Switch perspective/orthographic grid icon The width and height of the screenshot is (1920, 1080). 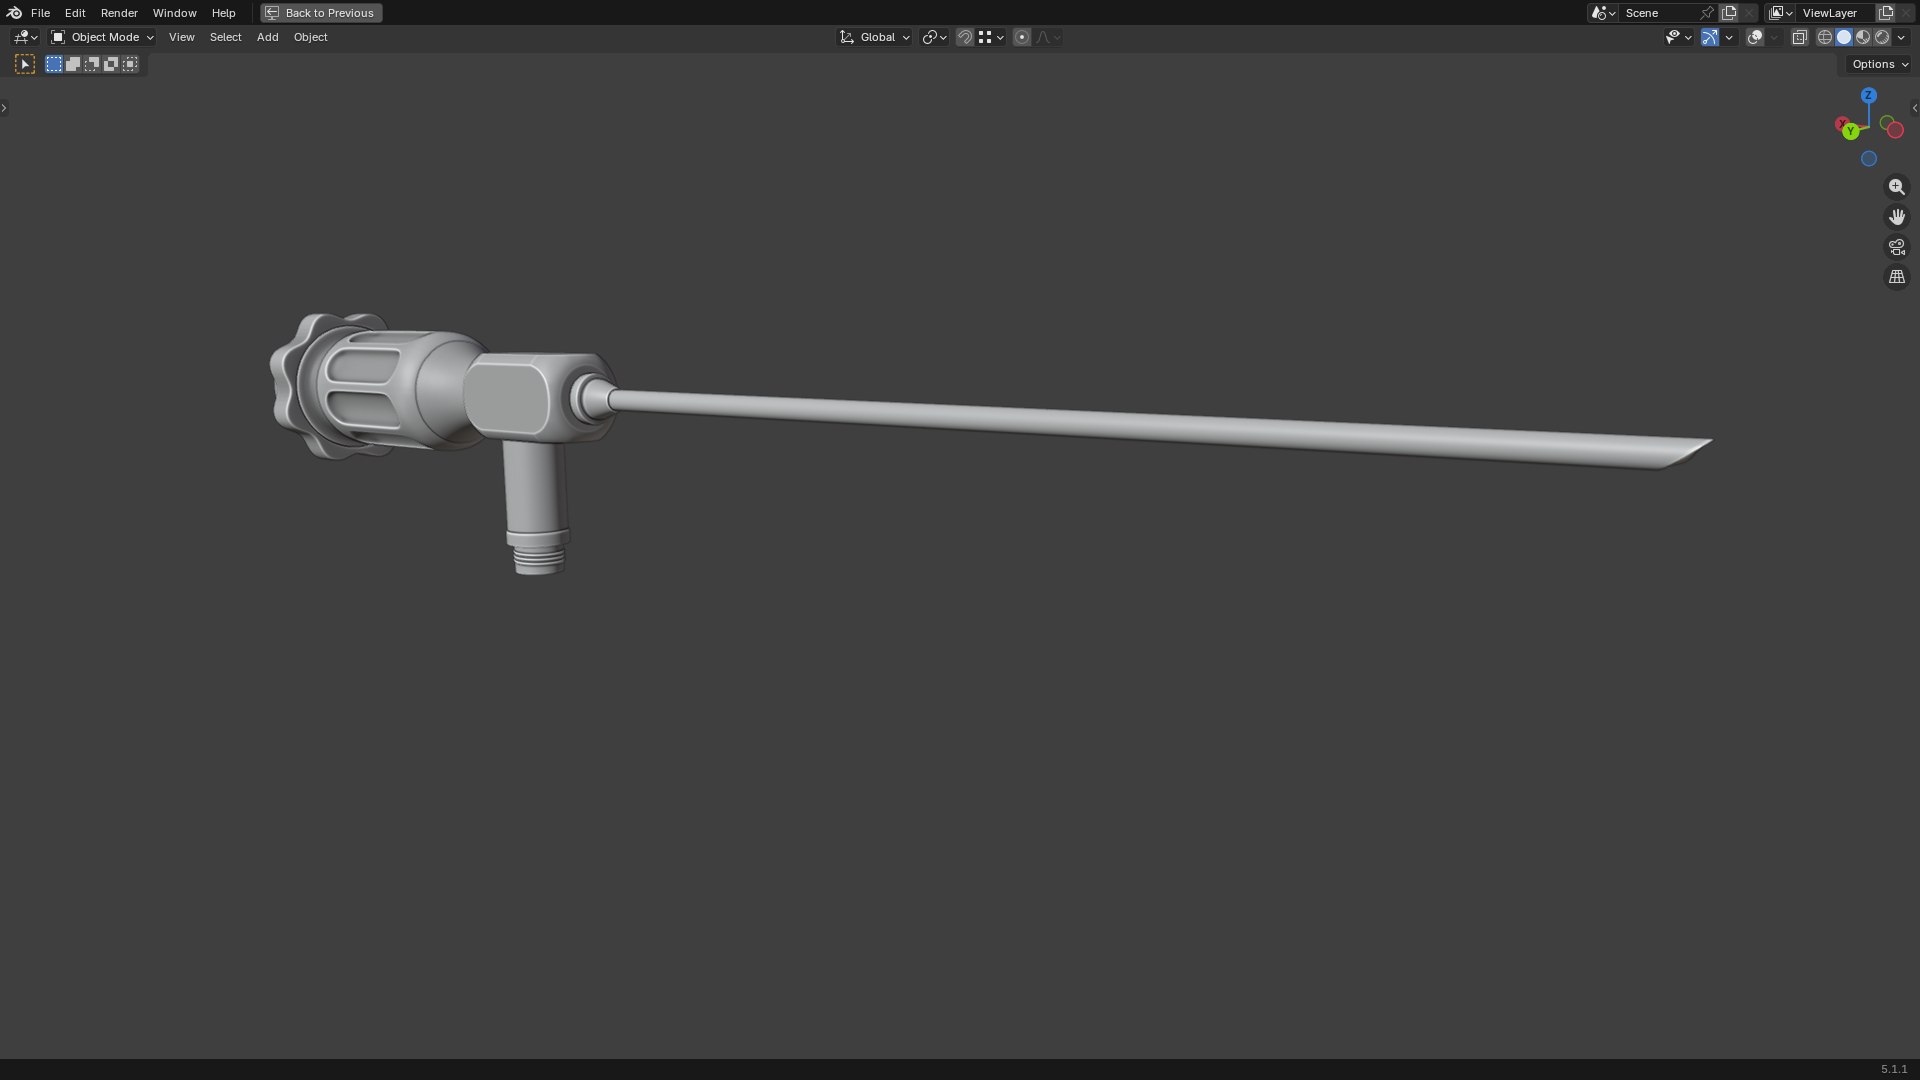1896,277
